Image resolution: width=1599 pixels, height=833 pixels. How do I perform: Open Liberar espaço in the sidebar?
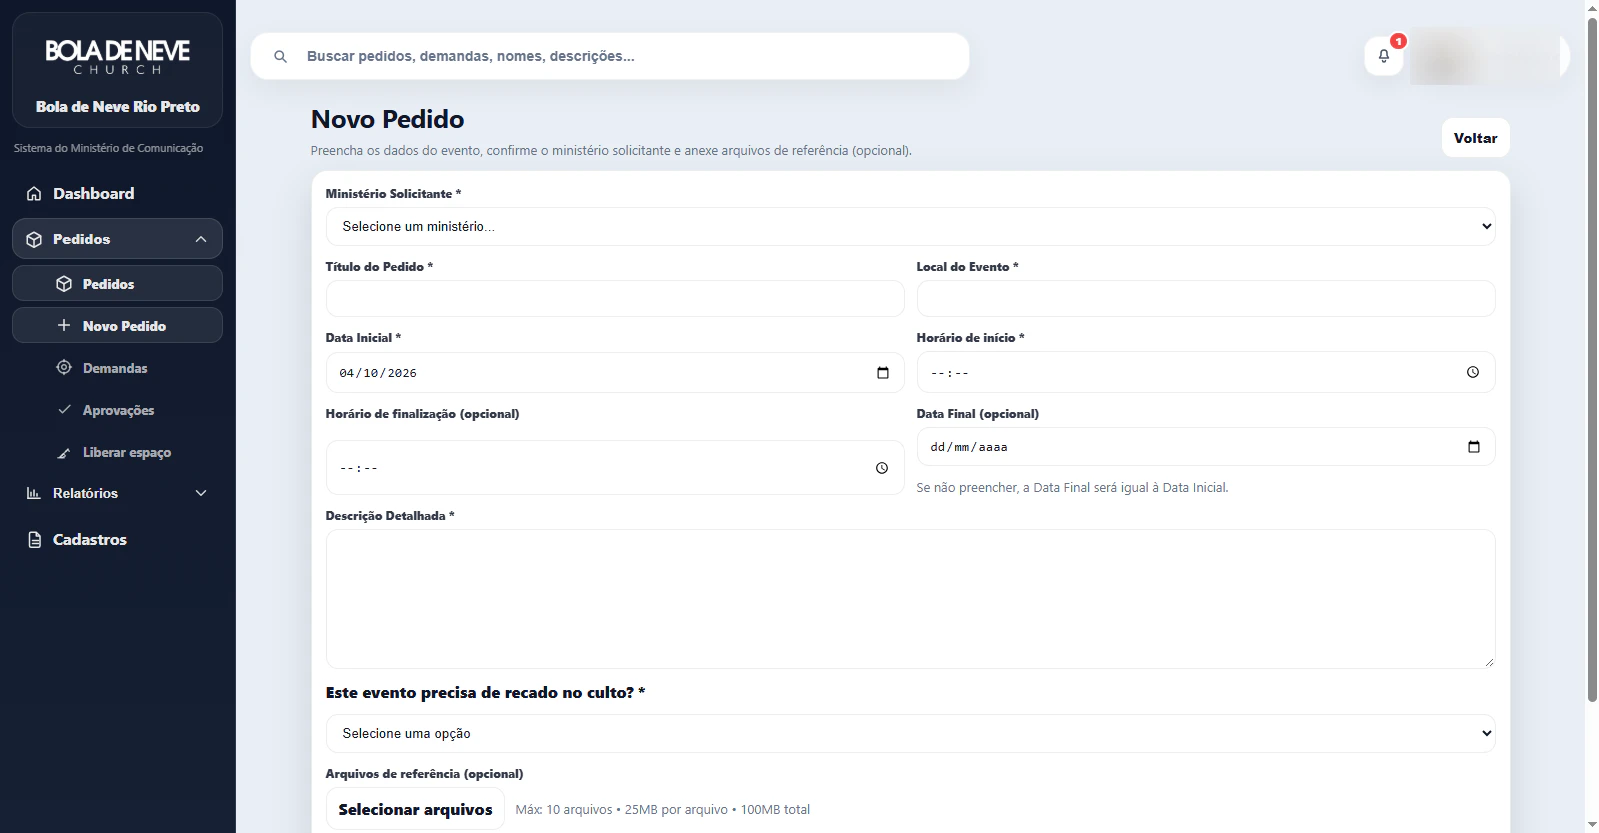pyautogui.click(x=117, y=452)
